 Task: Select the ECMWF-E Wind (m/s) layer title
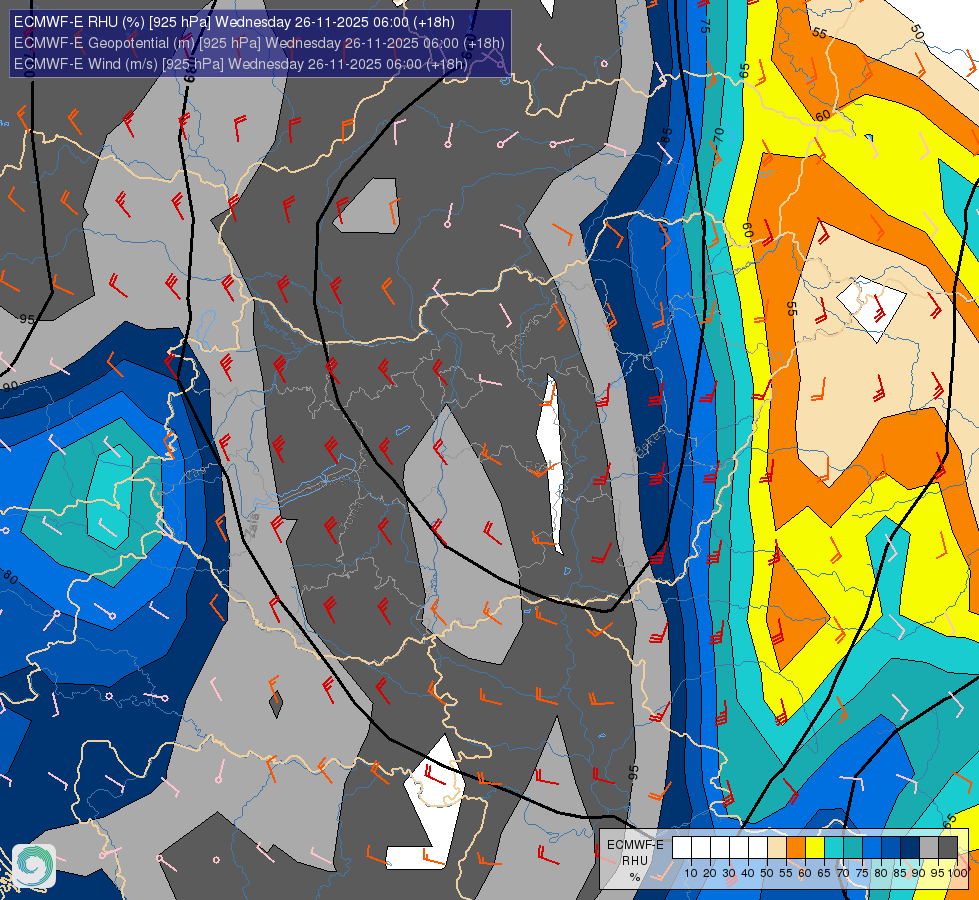point(241,64)
